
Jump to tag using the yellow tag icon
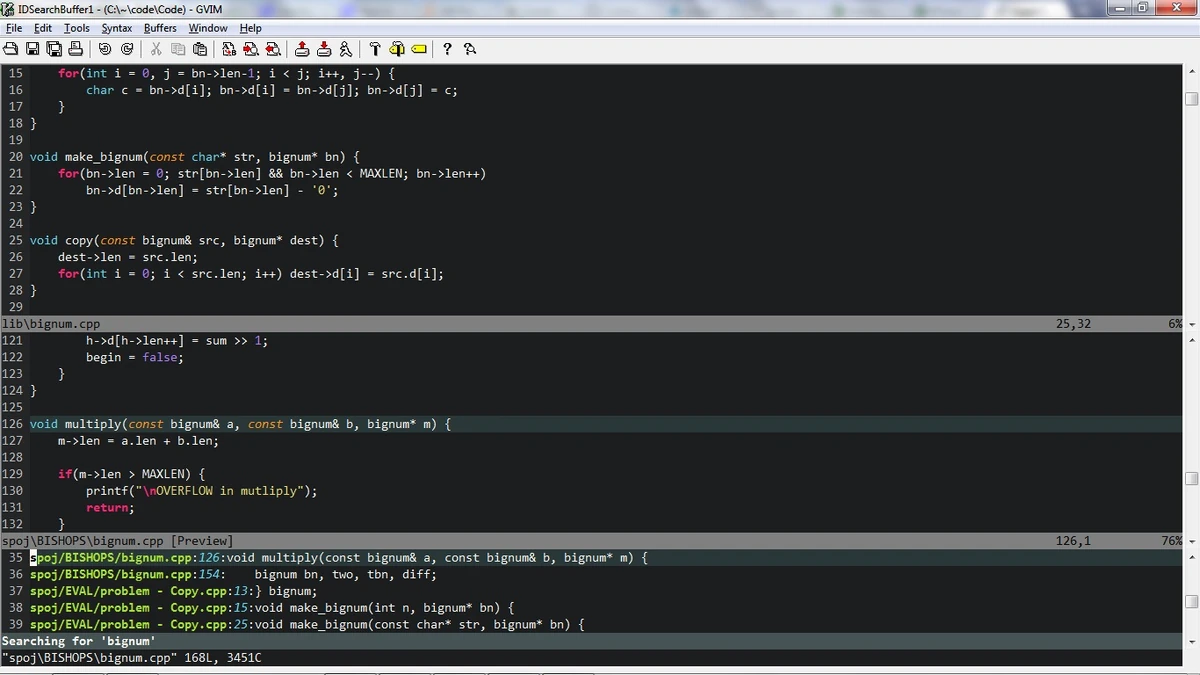click(x=418, y=49)
